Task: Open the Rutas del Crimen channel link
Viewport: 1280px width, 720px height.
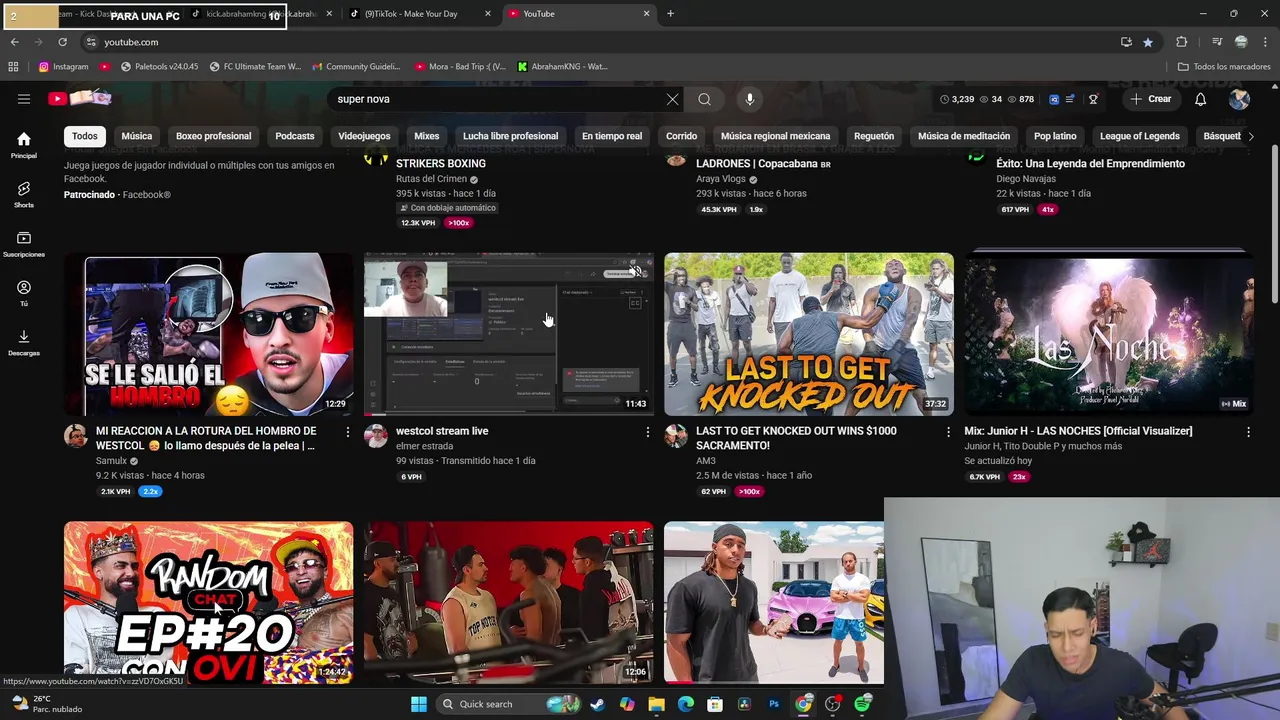Action: click(x=432, y=179)
